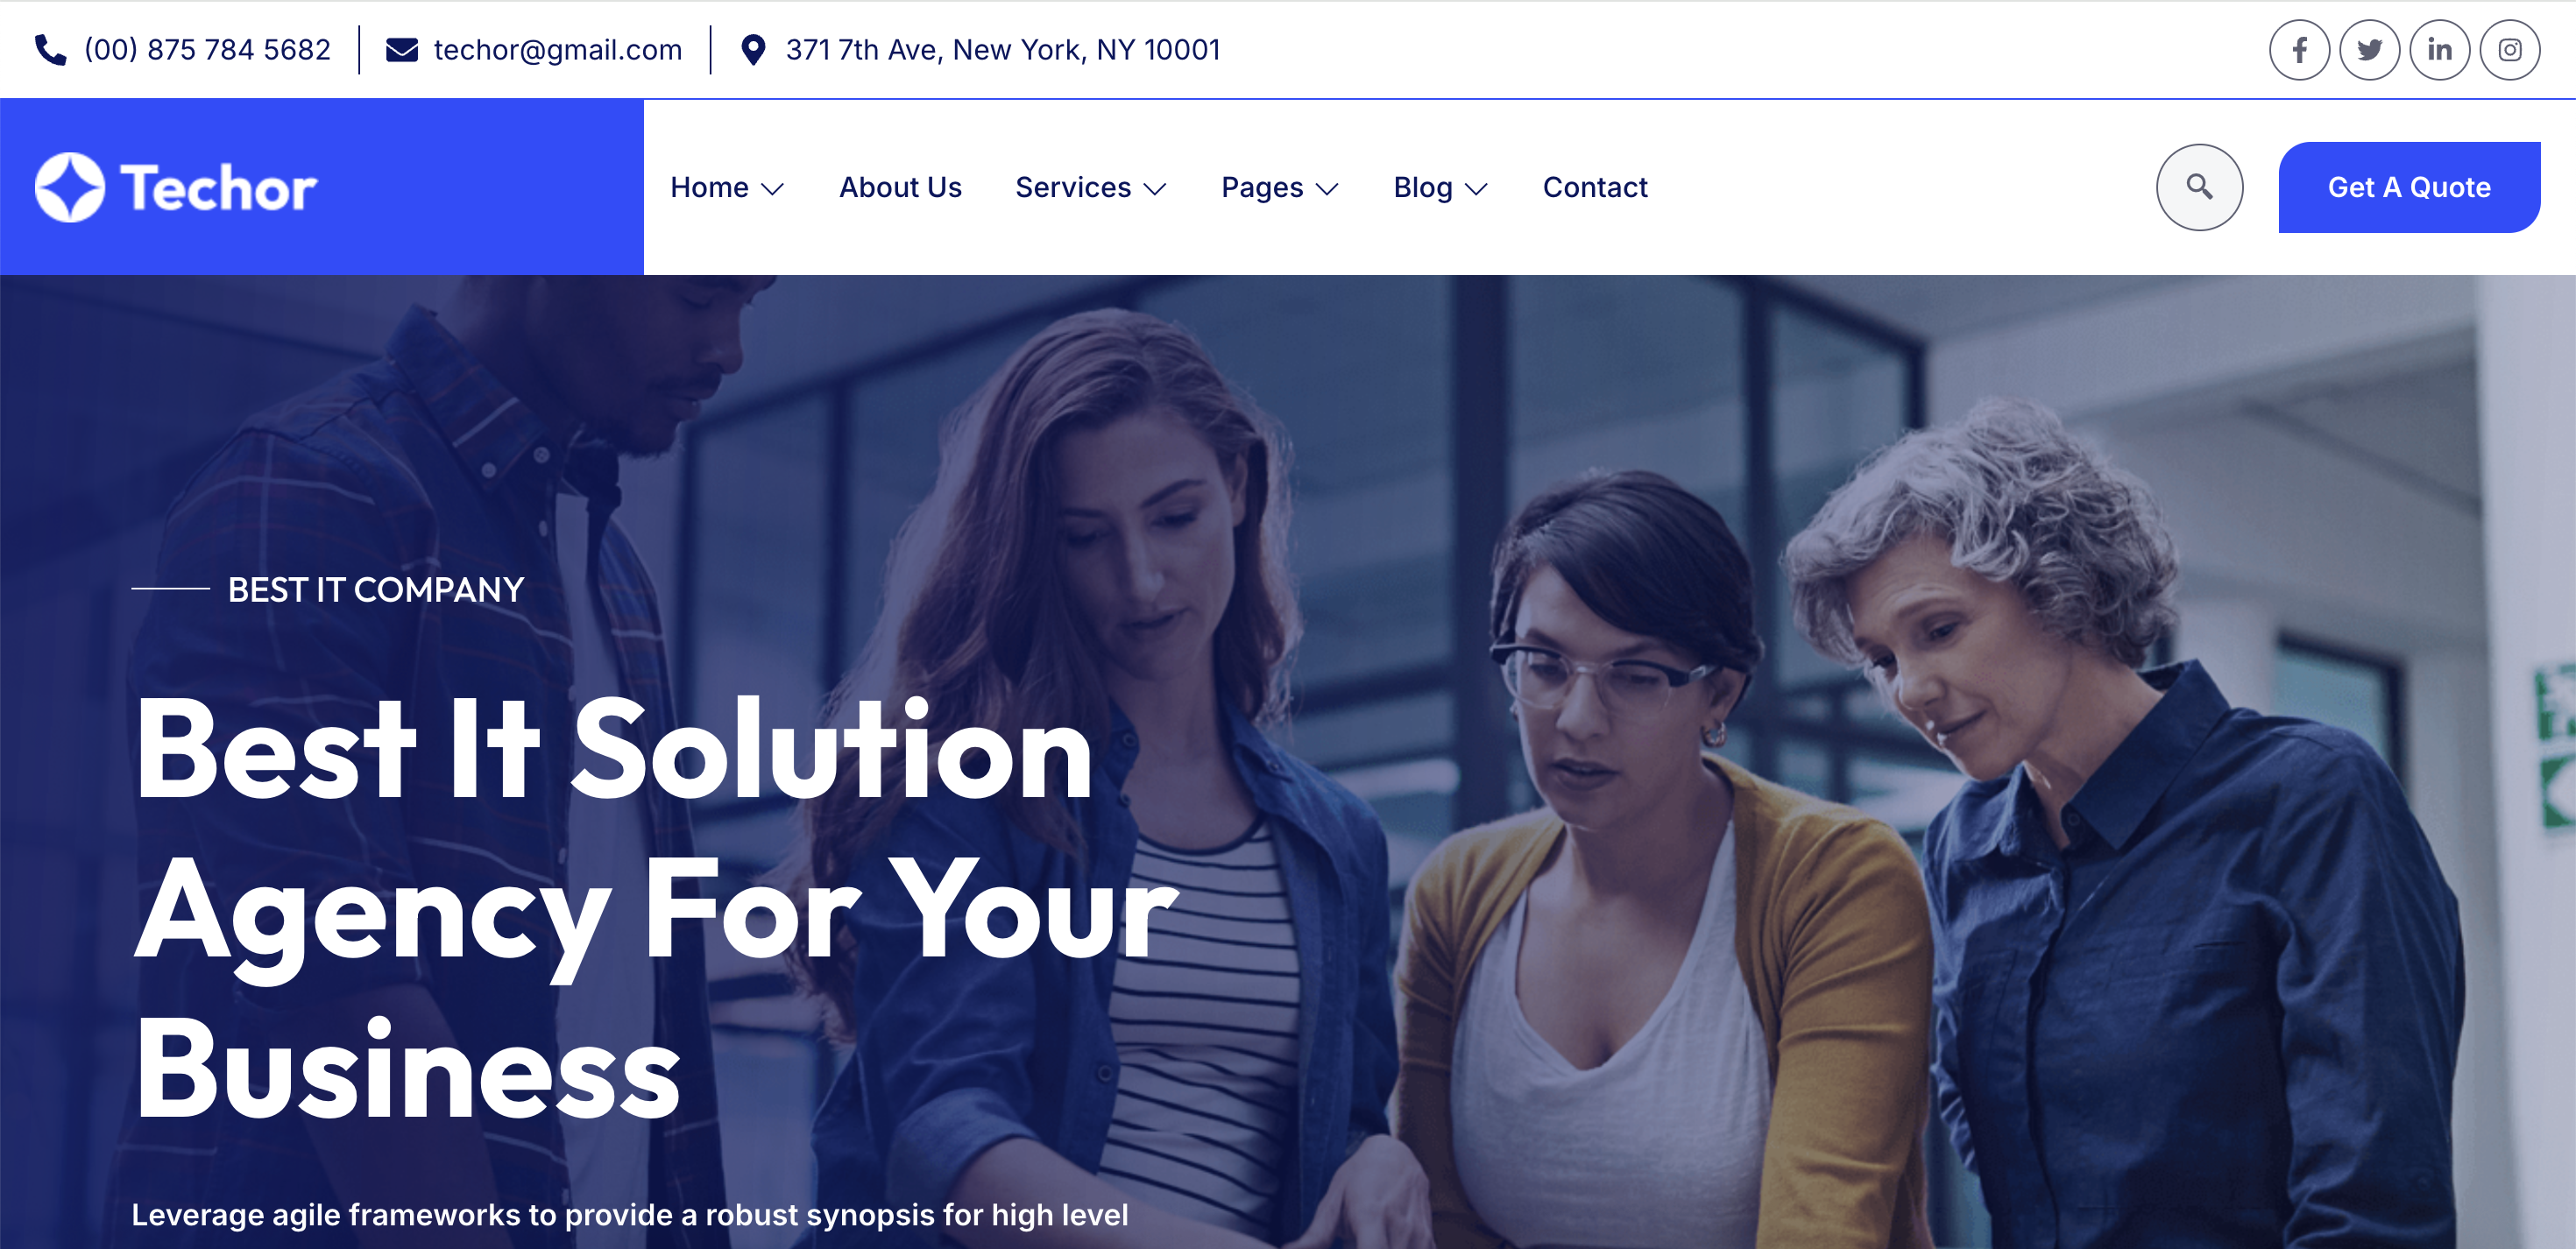The height and width of the screenshot is (1249, 2576).
Task: Expand the Services dropdown arrow
Action: [1155, 189]
